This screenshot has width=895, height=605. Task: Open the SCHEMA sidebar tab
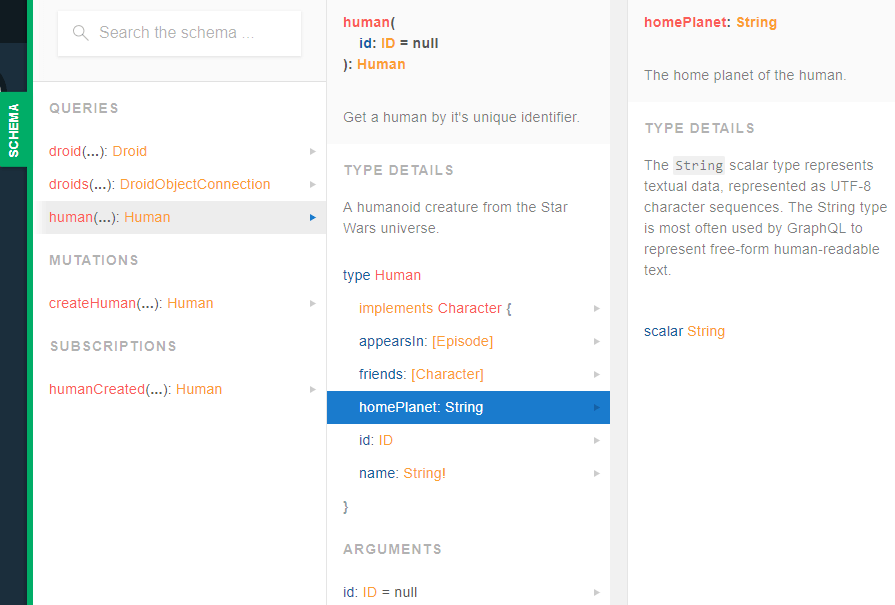click(x=14, y=128)
